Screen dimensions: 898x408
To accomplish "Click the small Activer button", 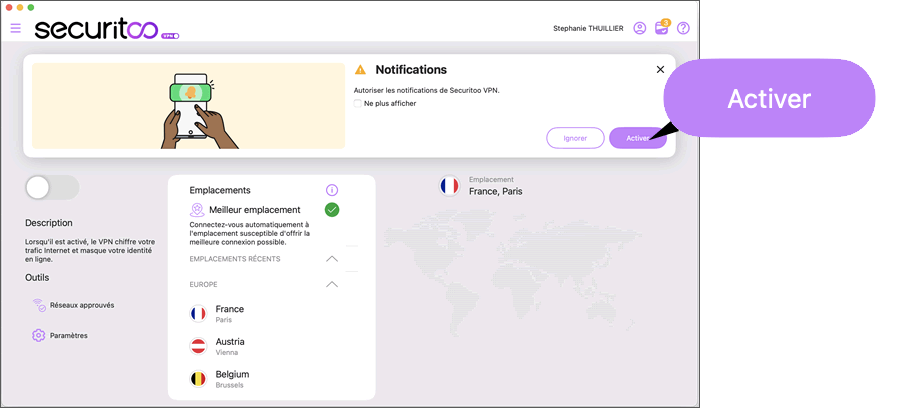I will click(x=637, y=138).
